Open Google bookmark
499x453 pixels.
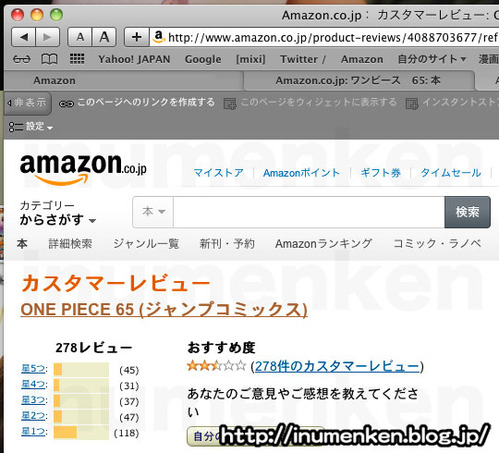pyautogui.click(x=203, y=59)
